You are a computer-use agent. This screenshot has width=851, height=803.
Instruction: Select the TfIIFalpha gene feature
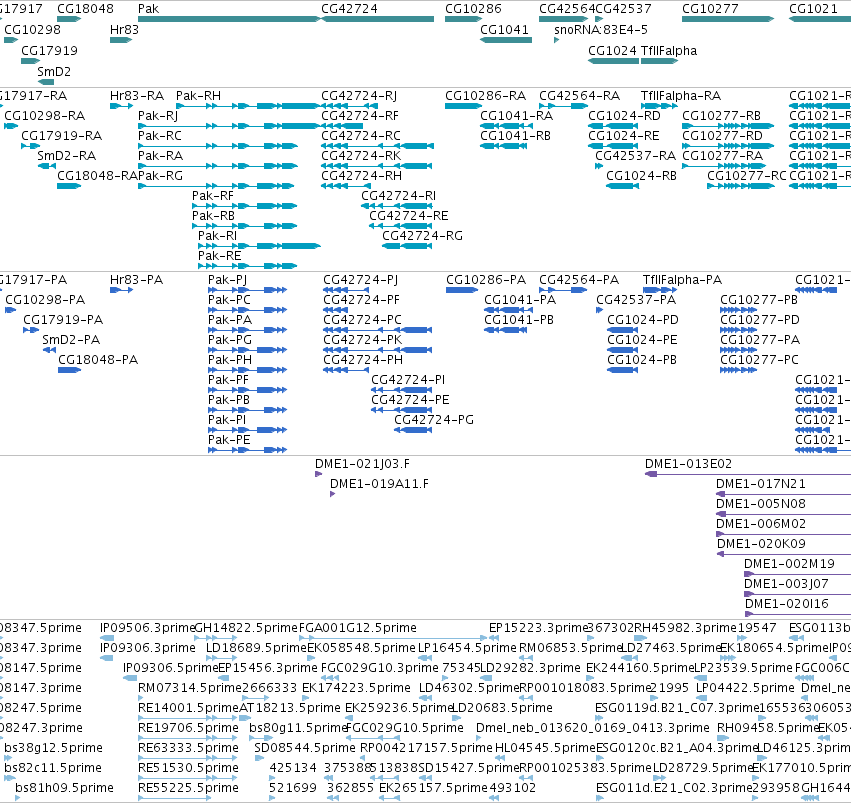(x=659, y=61)
